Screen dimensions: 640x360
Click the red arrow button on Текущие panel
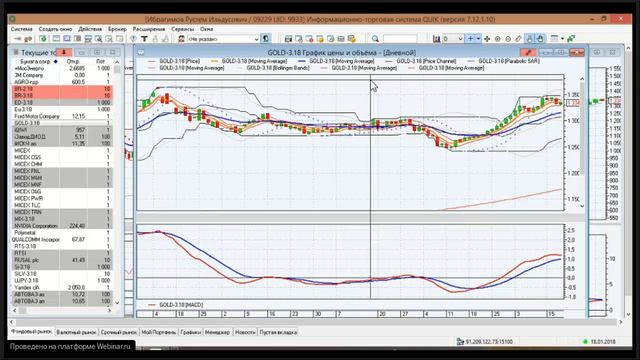(64, 52)
